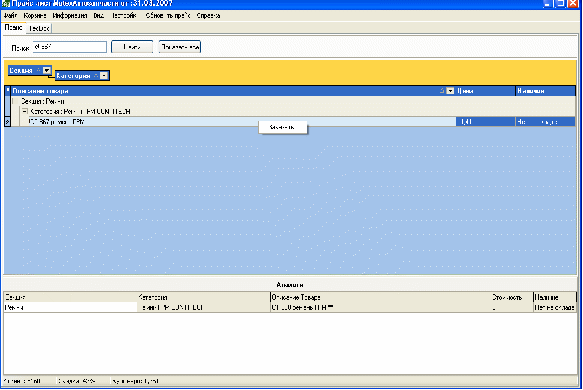The height and width of the screenshot is (390, 583).
Task: Open the Корзина menu
Action: point(35,16)
